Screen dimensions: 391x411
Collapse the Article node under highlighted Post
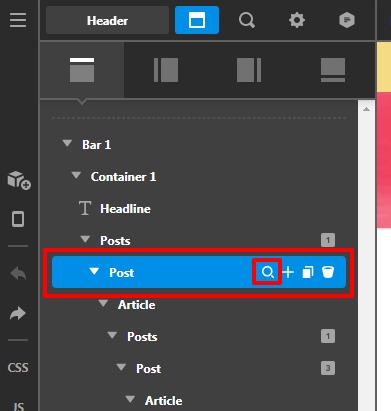click(103, 303)
